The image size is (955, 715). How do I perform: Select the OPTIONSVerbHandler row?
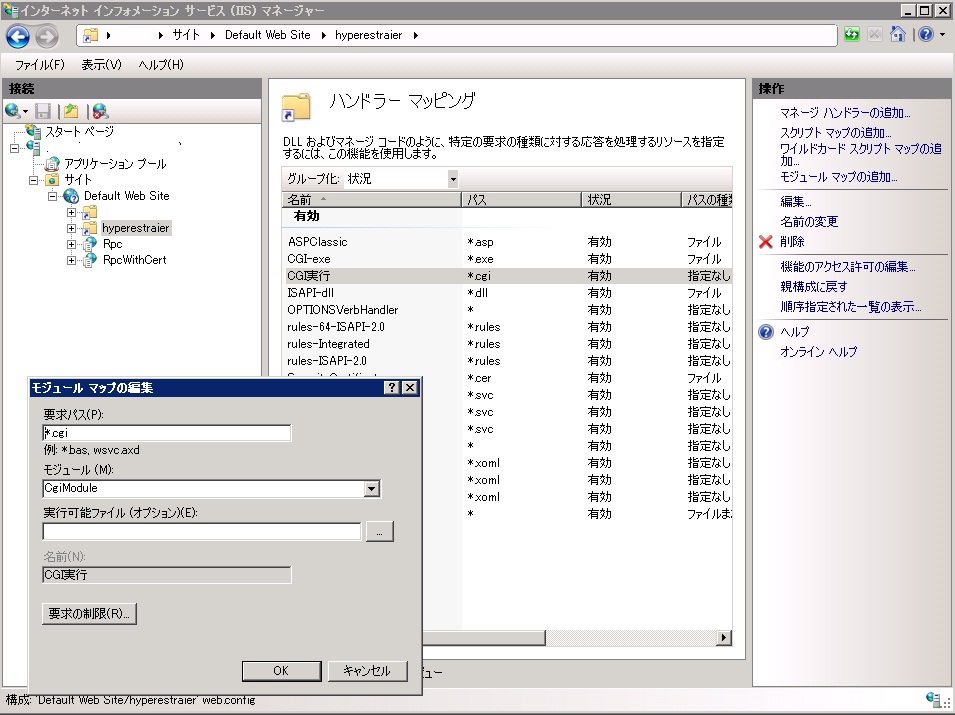[x=507, y=310]
